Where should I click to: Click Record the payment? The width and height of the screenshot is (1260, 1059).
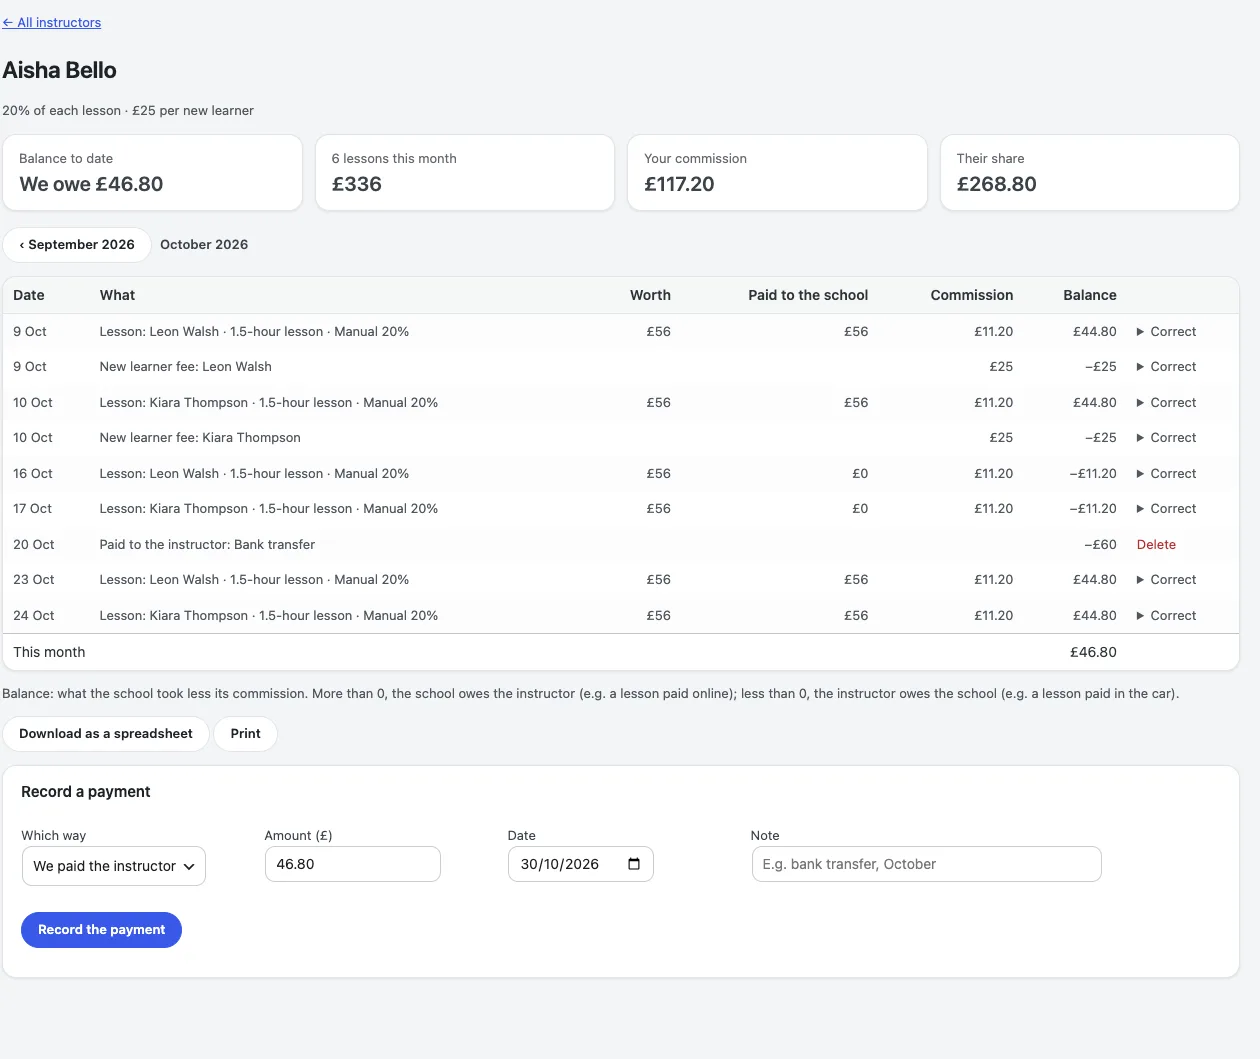pyautogui.click(x=101, y=930)
